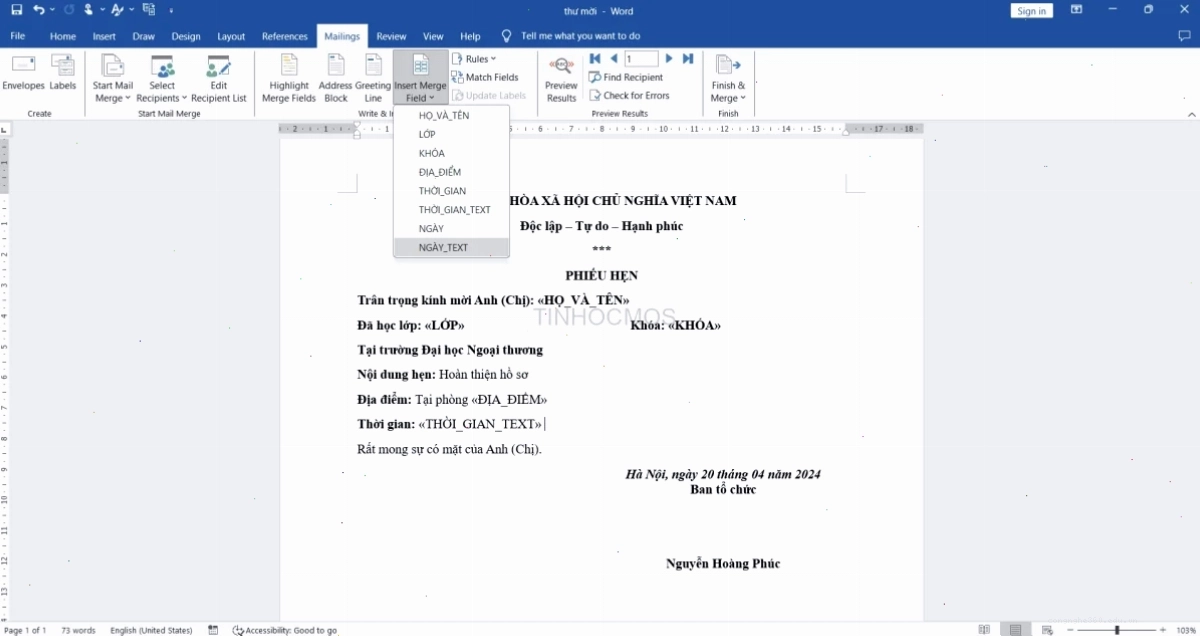Select ĐỊA_ĐIỂM merge field from list
Viewport: 1200px width, 637px height.
452,172
